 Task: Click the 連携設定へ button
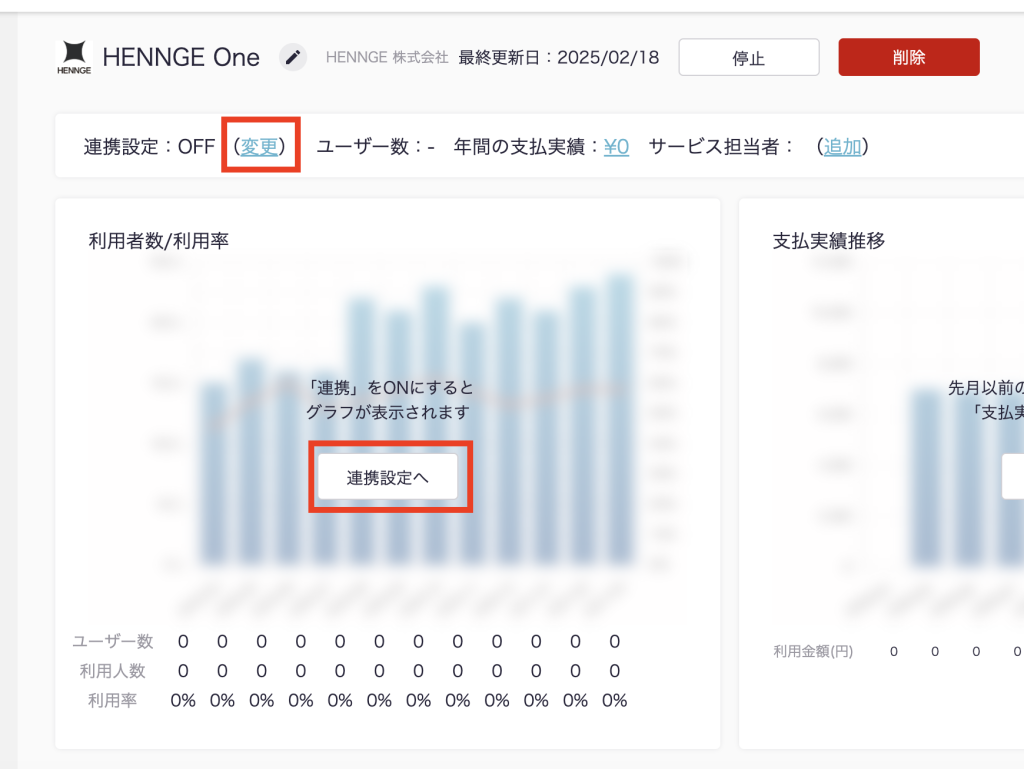[x=388, y=477]
